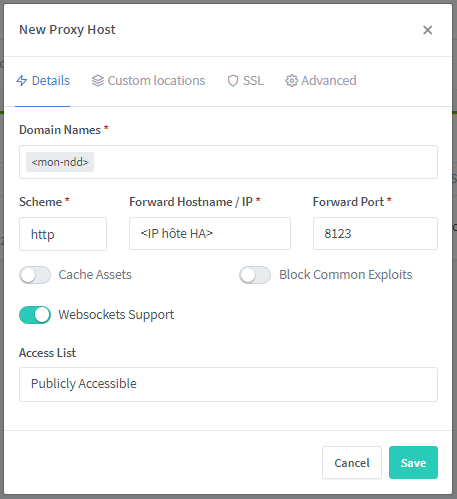
Task: Click the lightning bolt Details icon
Action: pyautogui.click(x=22, y=81)
